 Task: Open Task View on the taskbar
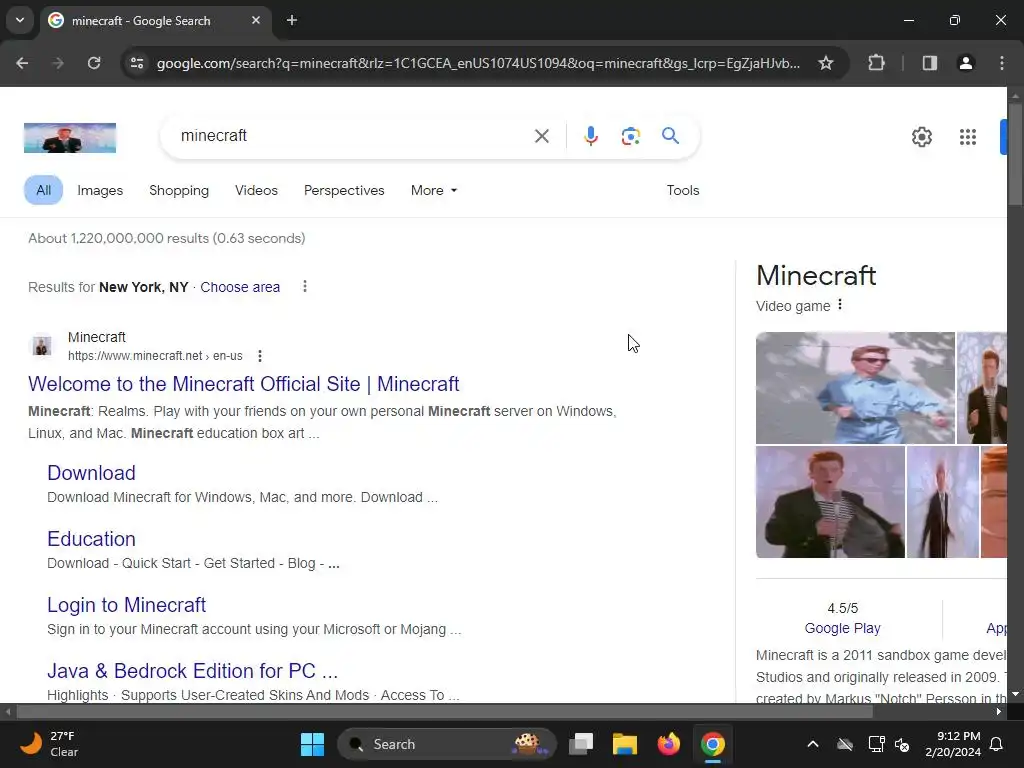click(x=581, y=744)
